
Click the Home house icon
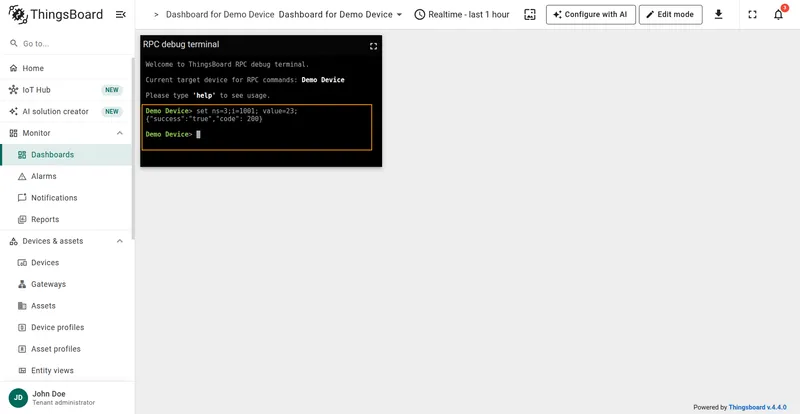click(x=13, y=68)
